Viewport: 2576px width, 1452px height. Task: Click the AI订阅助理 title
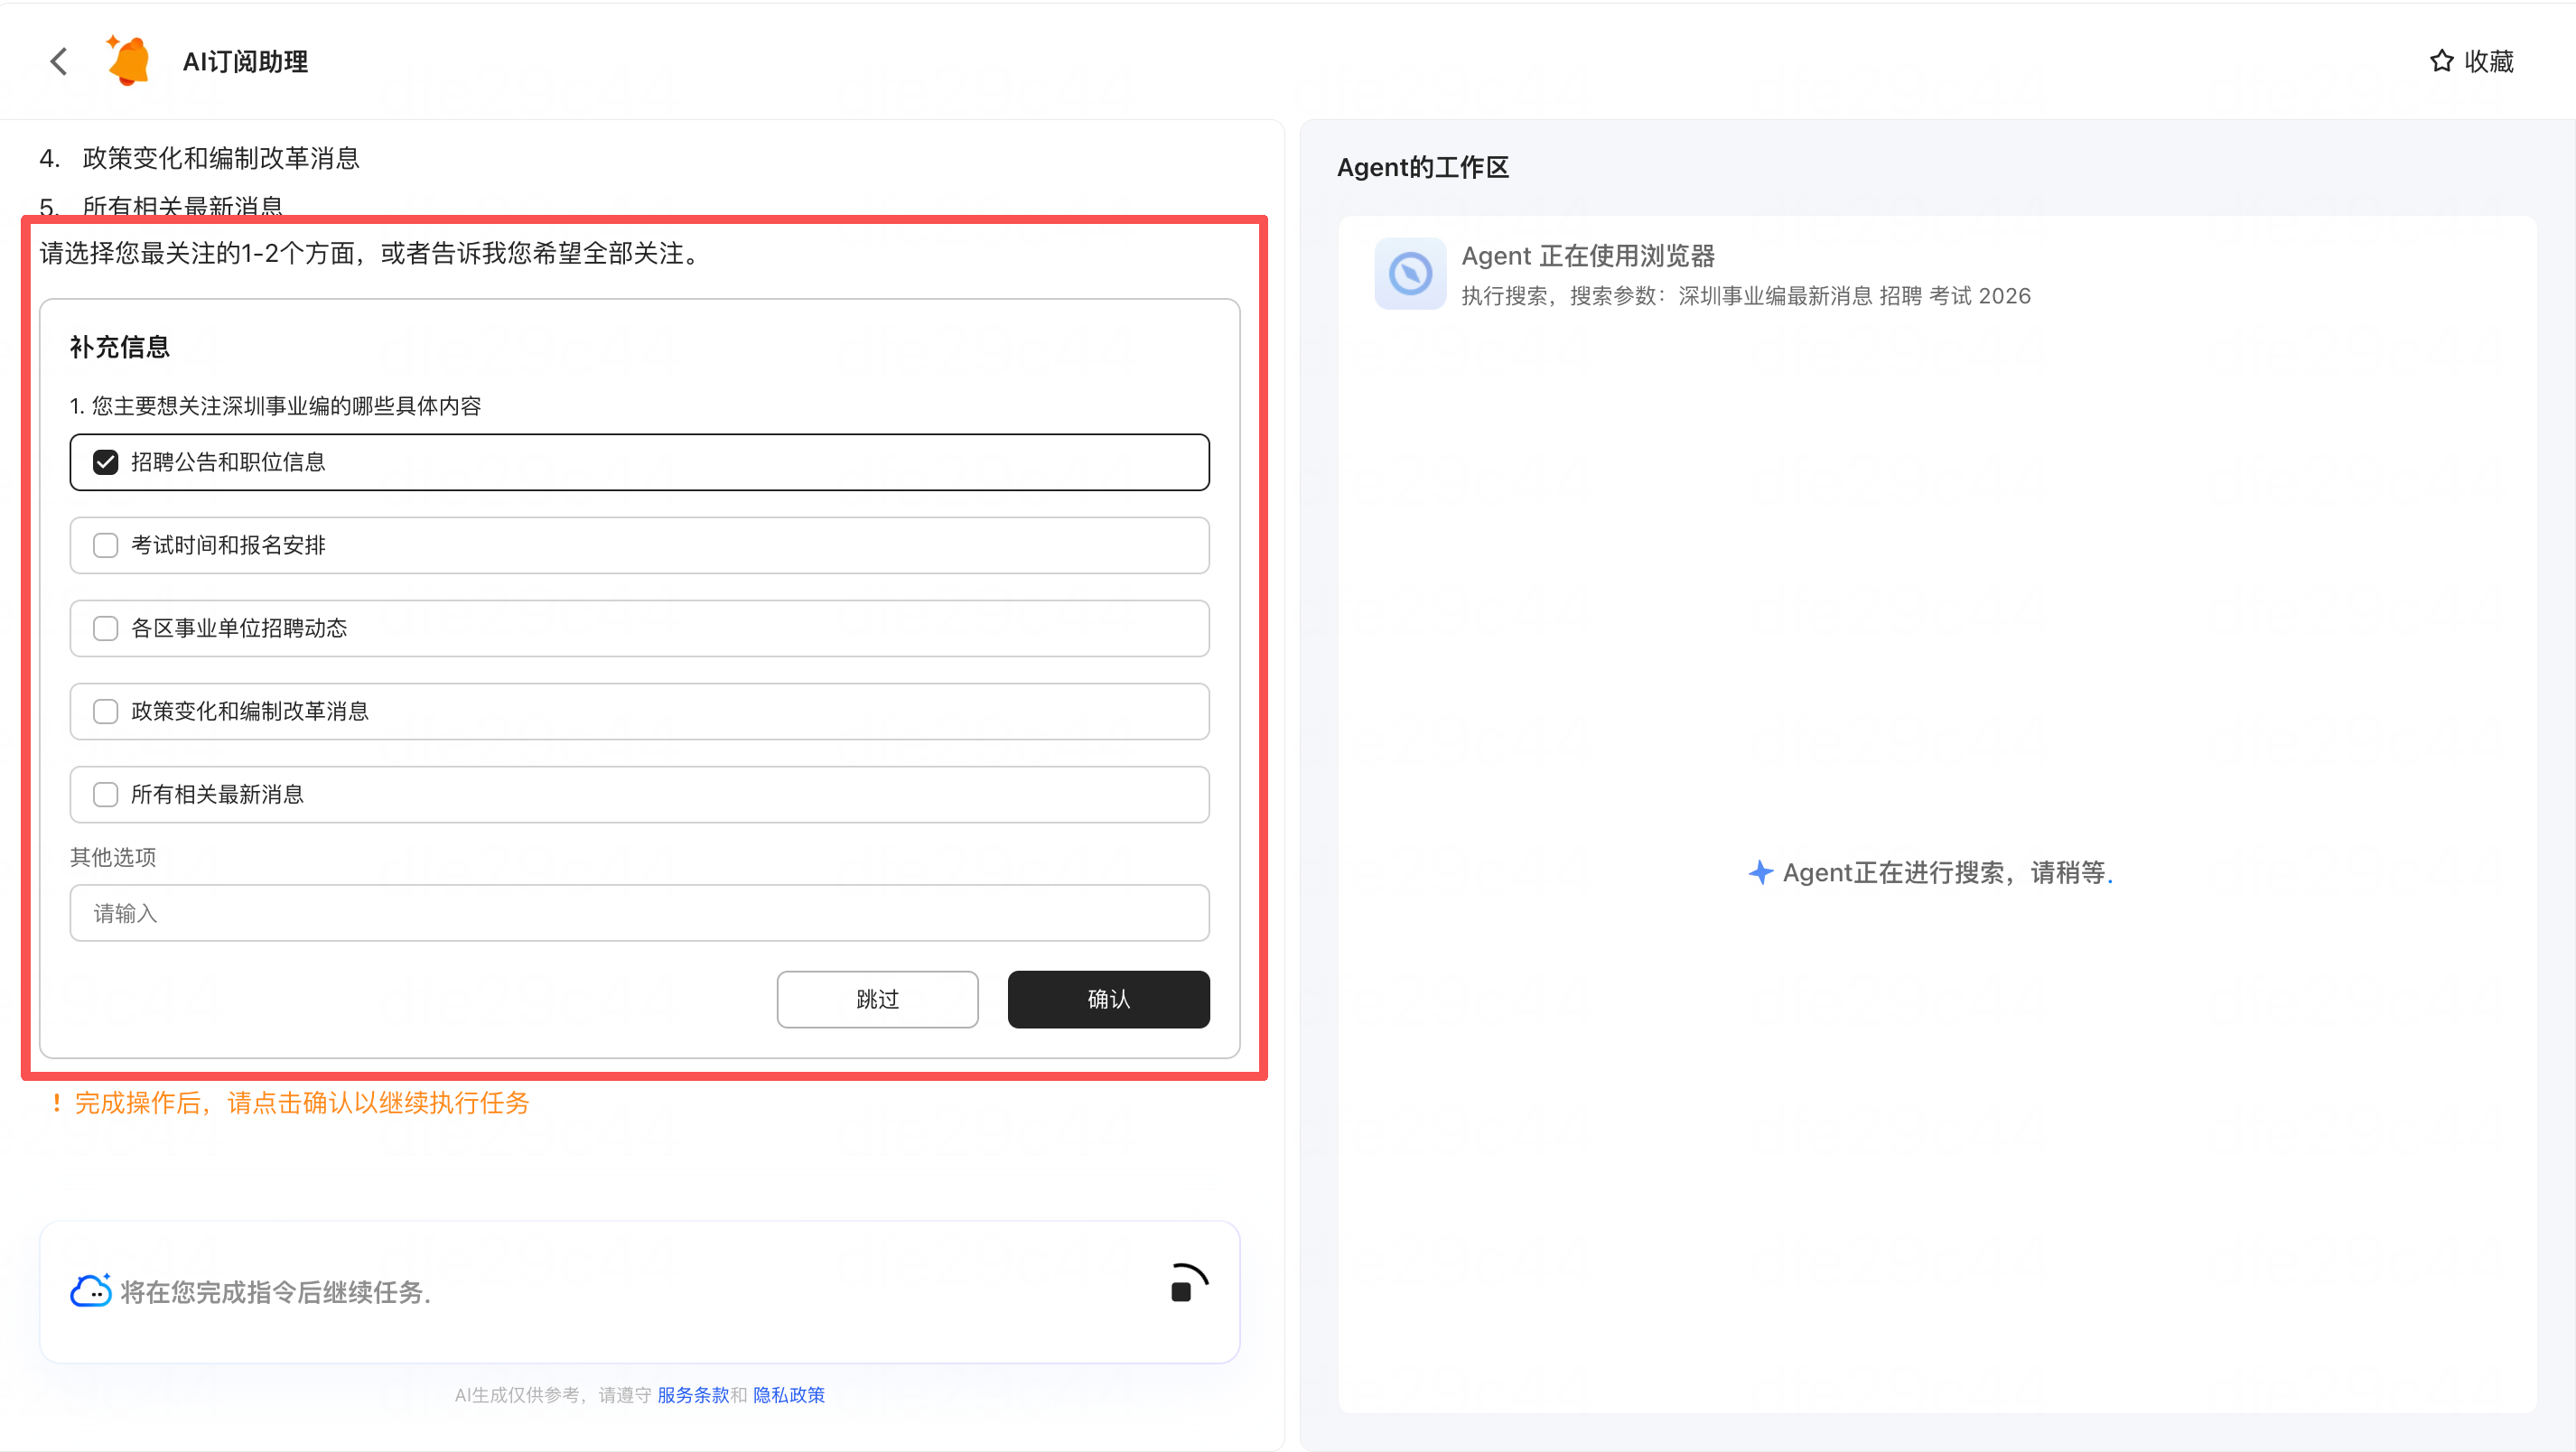tap(245, 62)
